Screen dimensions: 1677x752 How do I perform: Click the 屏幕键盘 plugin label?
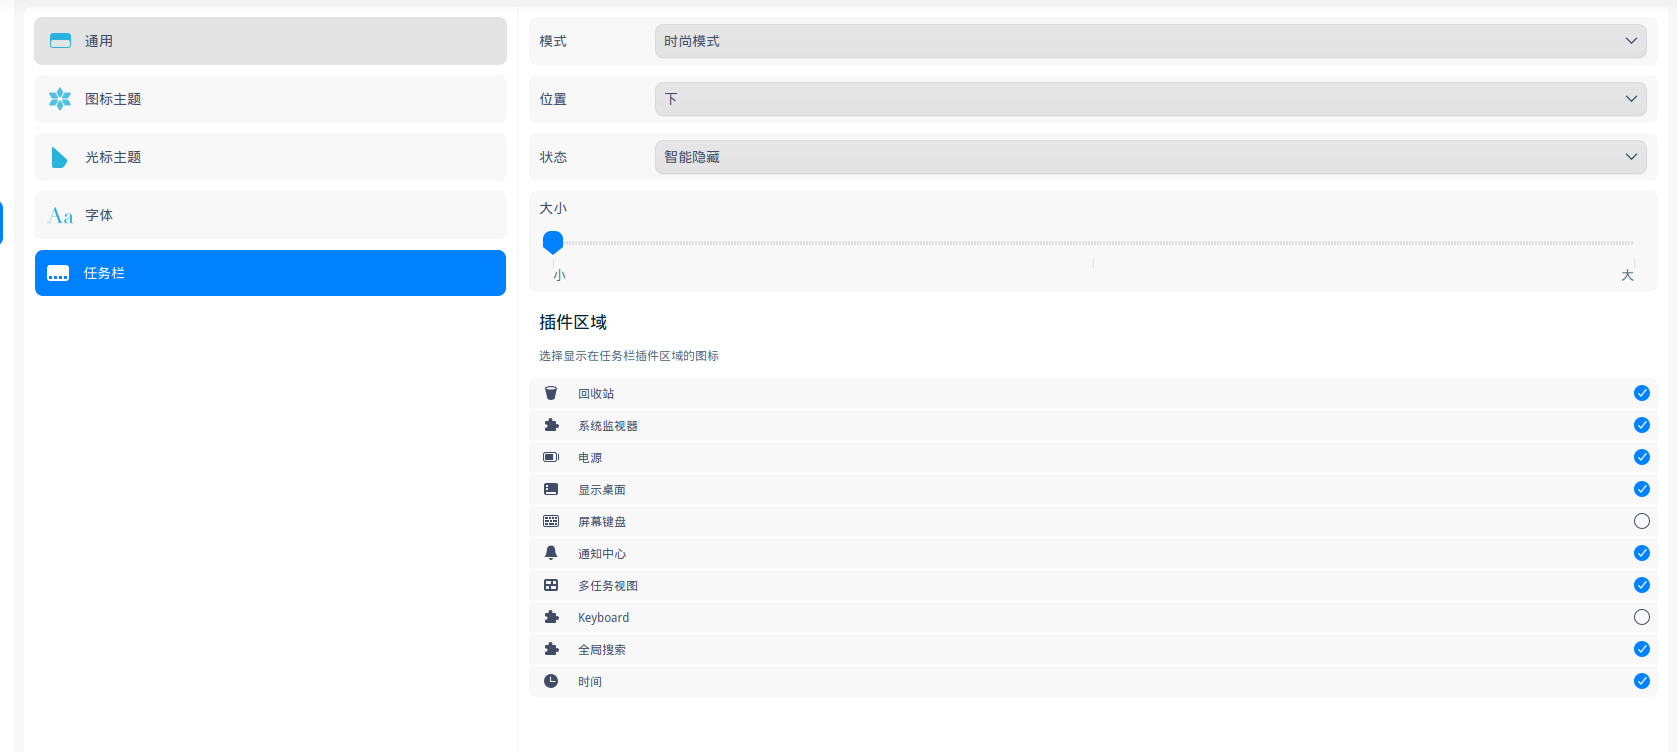click(x=602, y=522)
